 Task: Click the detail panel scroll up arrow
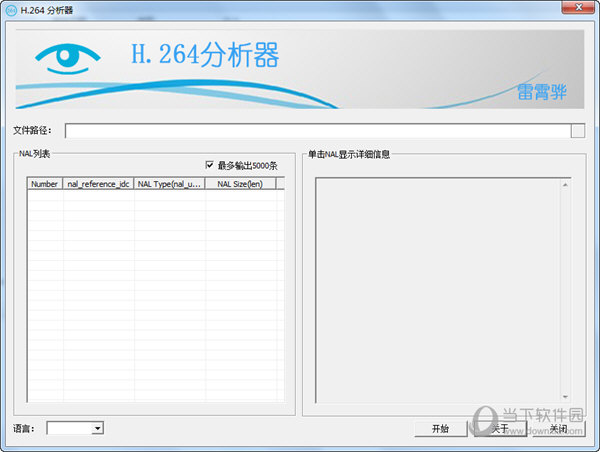pyautogui.click(x=565, y=185)
